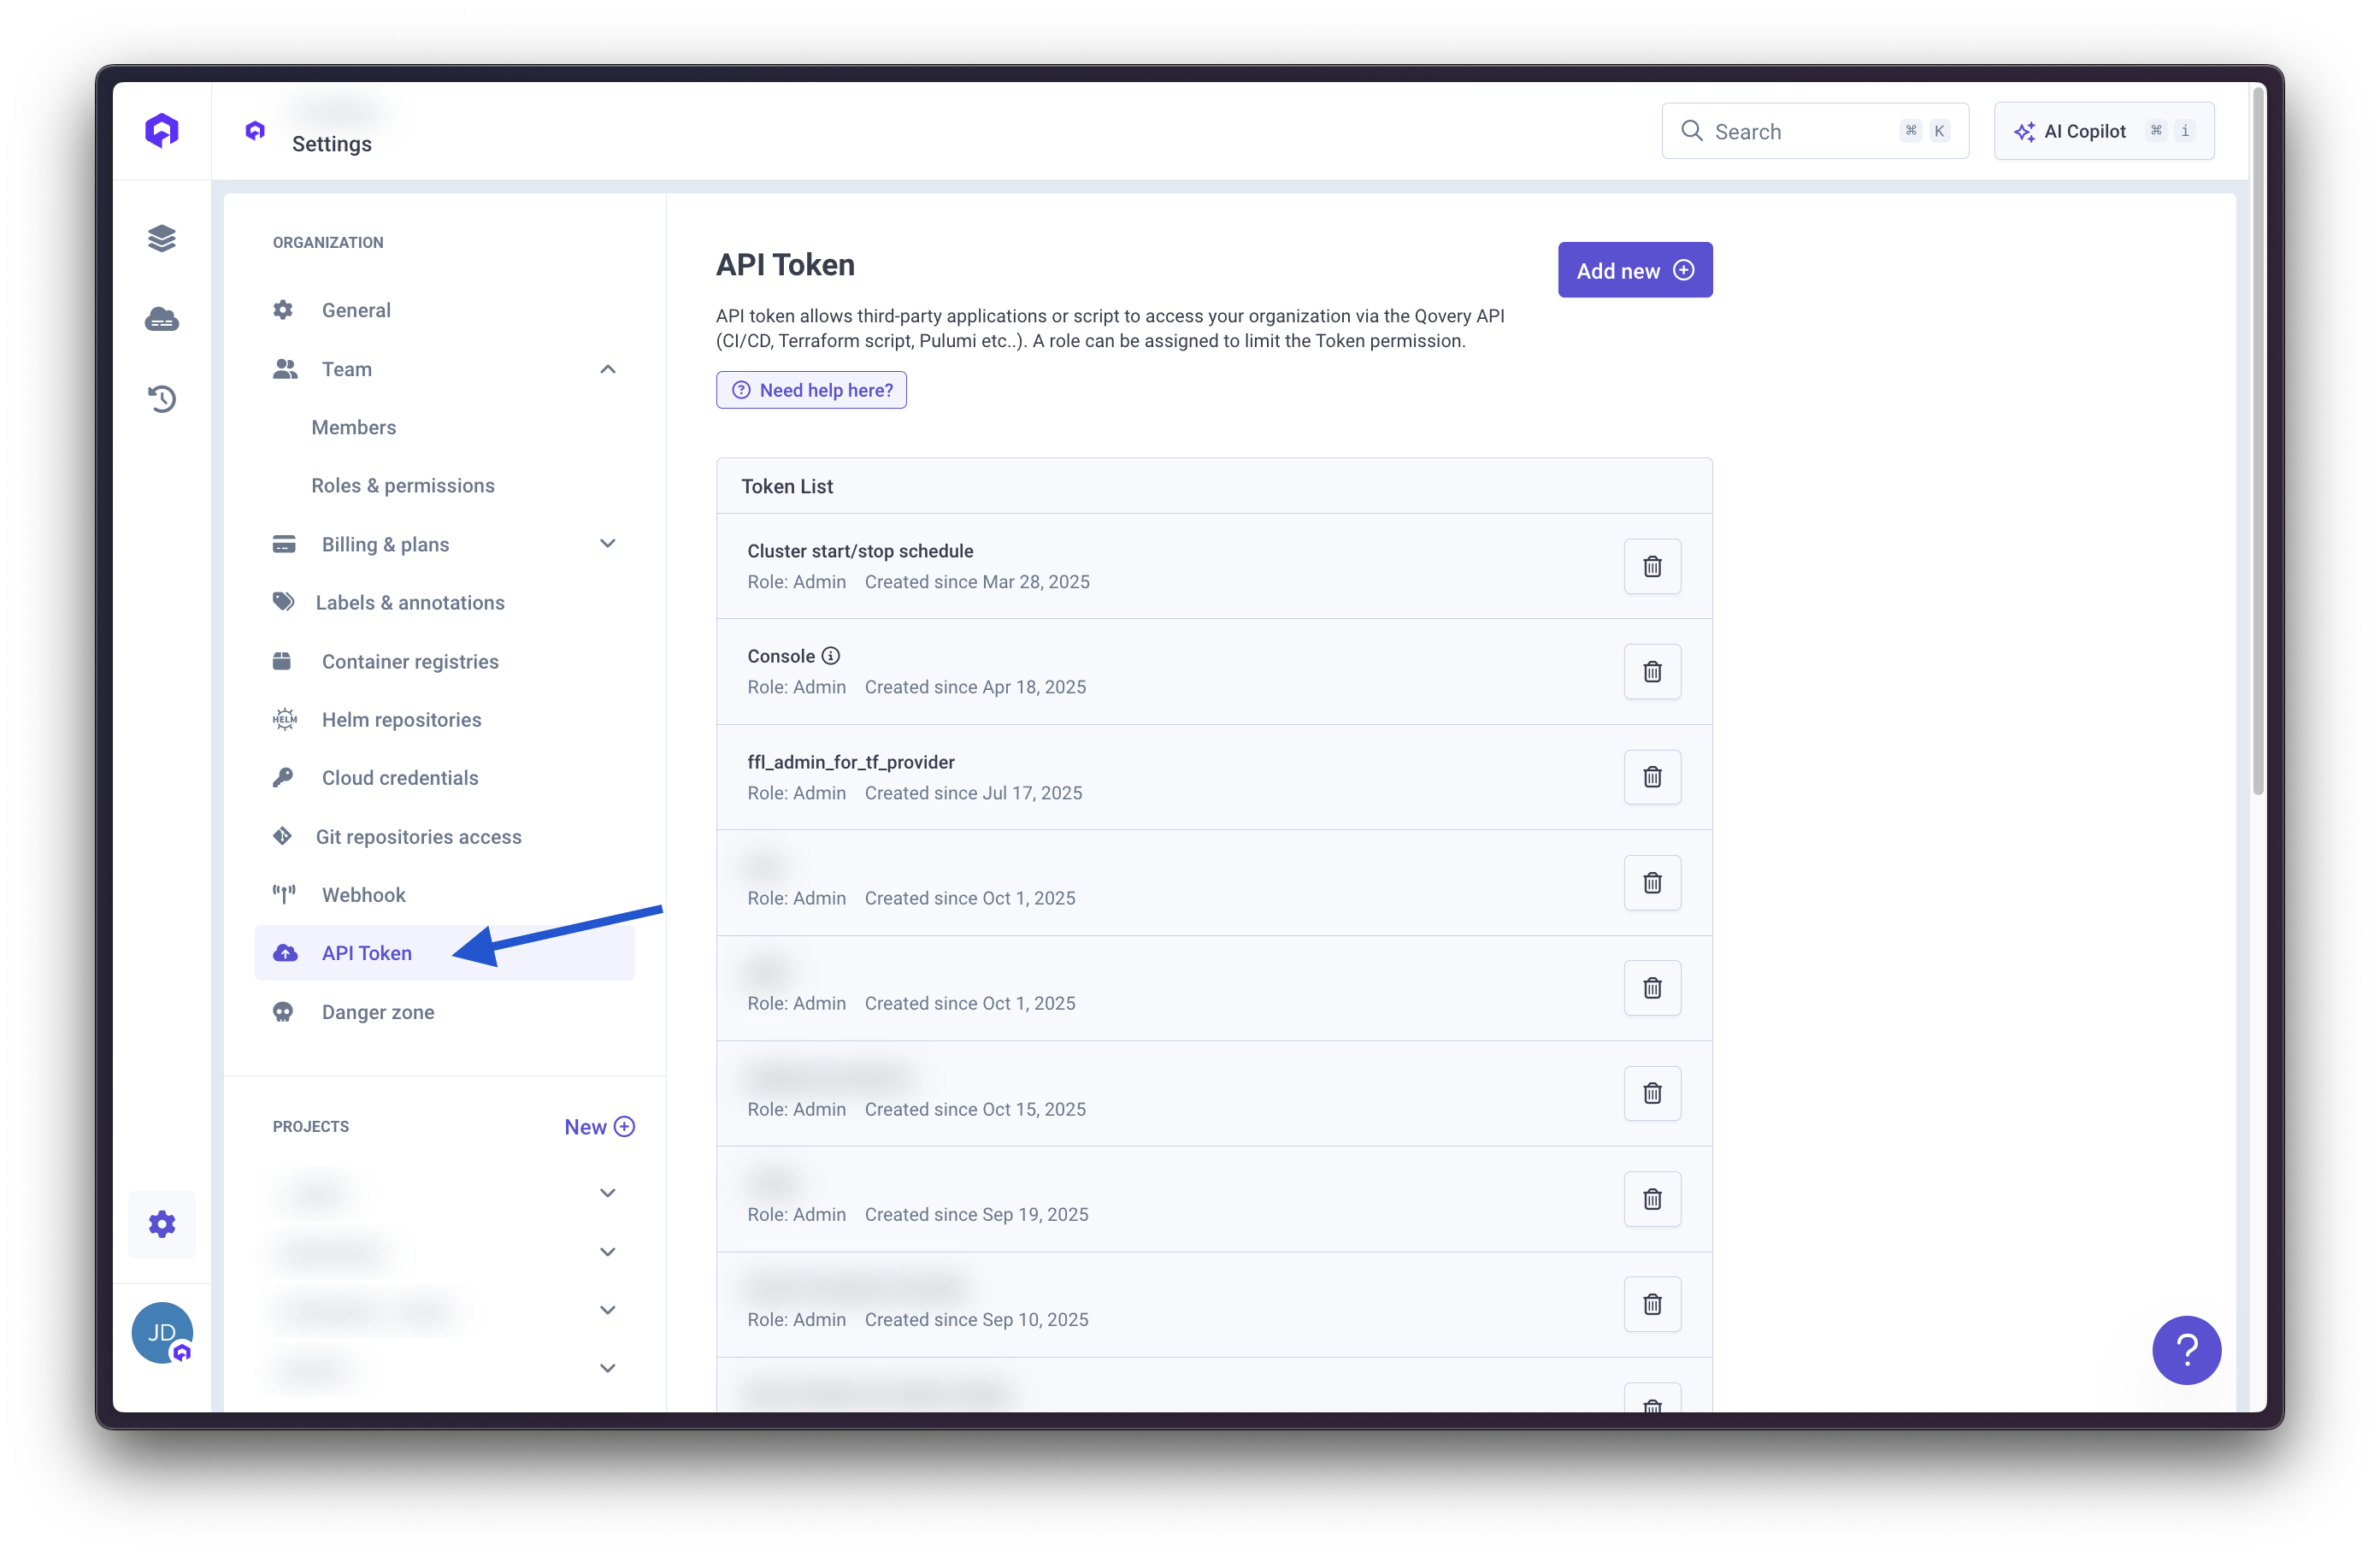Click the Container registries icon
Image resolution: width=2380 pixels, height=1556 pixels.
tap(284, 661)
